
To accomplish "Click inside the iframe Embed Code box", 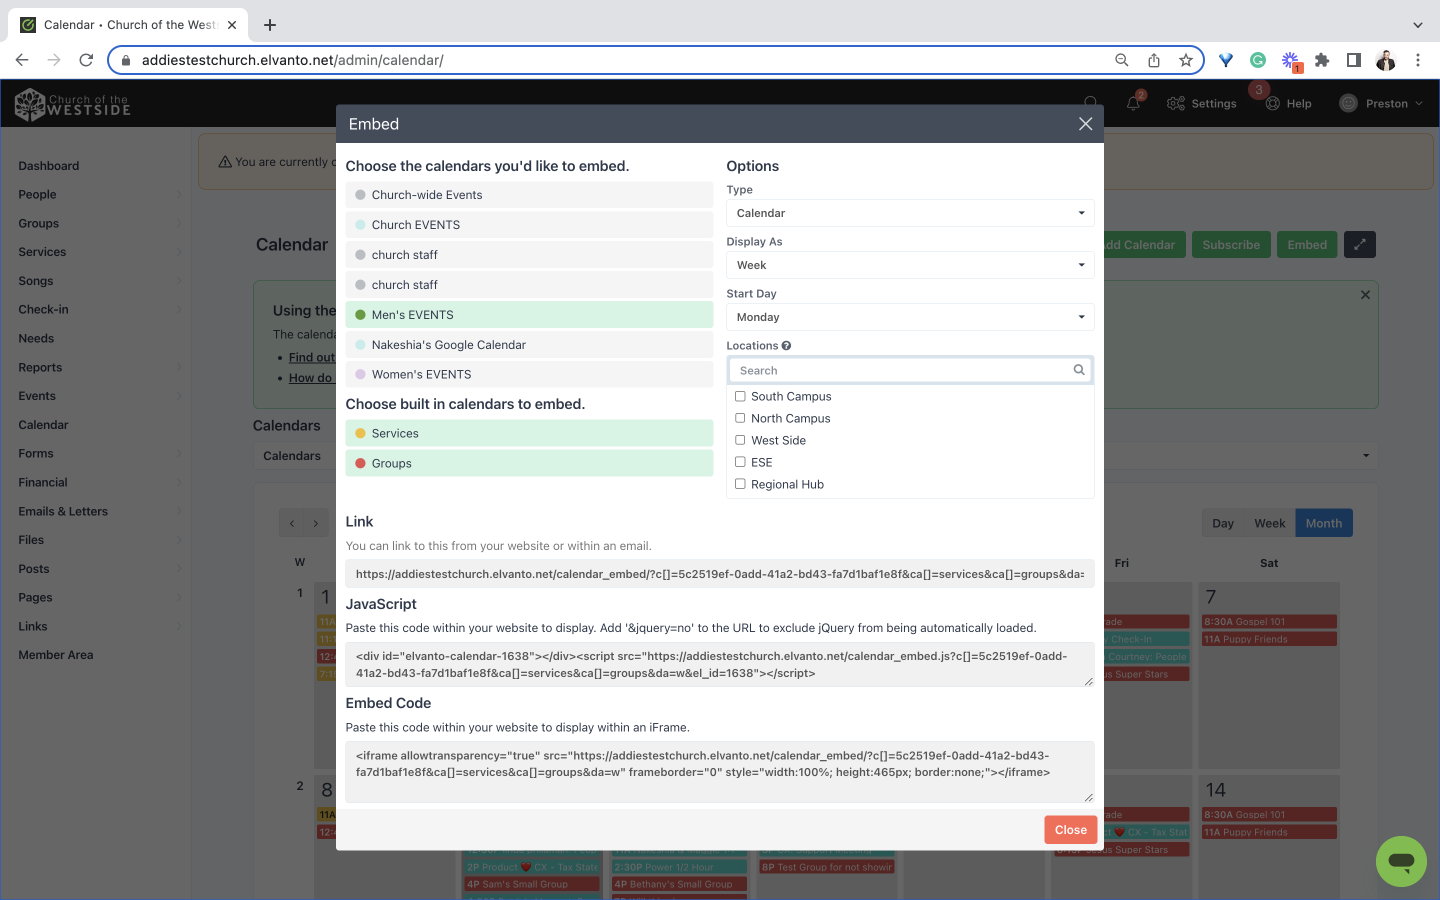I will click(720, 771).
